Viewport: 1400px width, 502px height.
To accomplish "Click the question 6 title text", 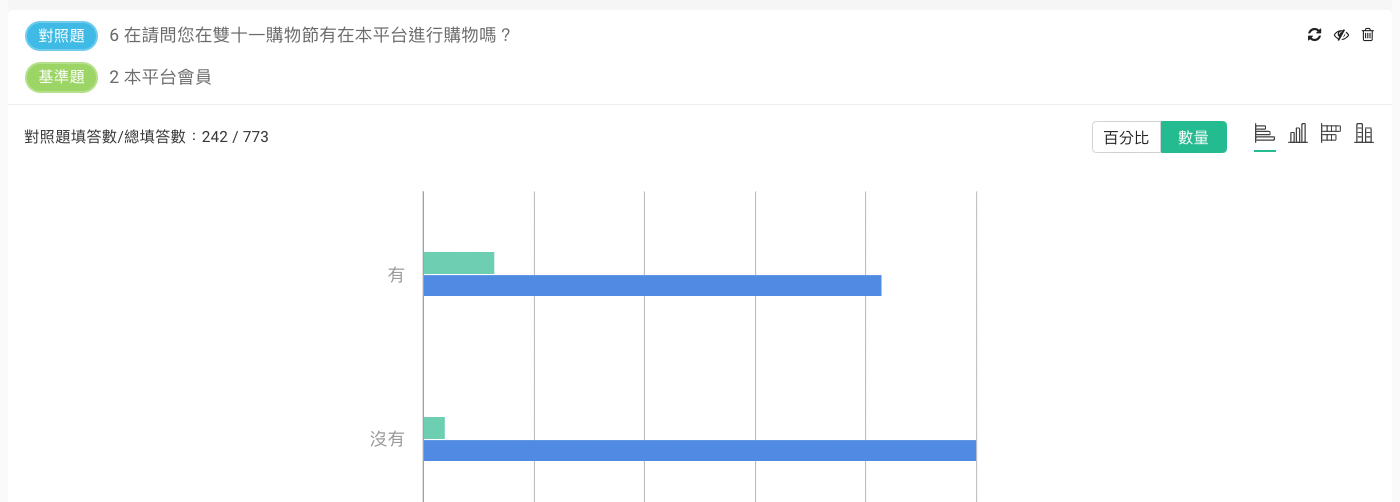I will coord(310,36).
